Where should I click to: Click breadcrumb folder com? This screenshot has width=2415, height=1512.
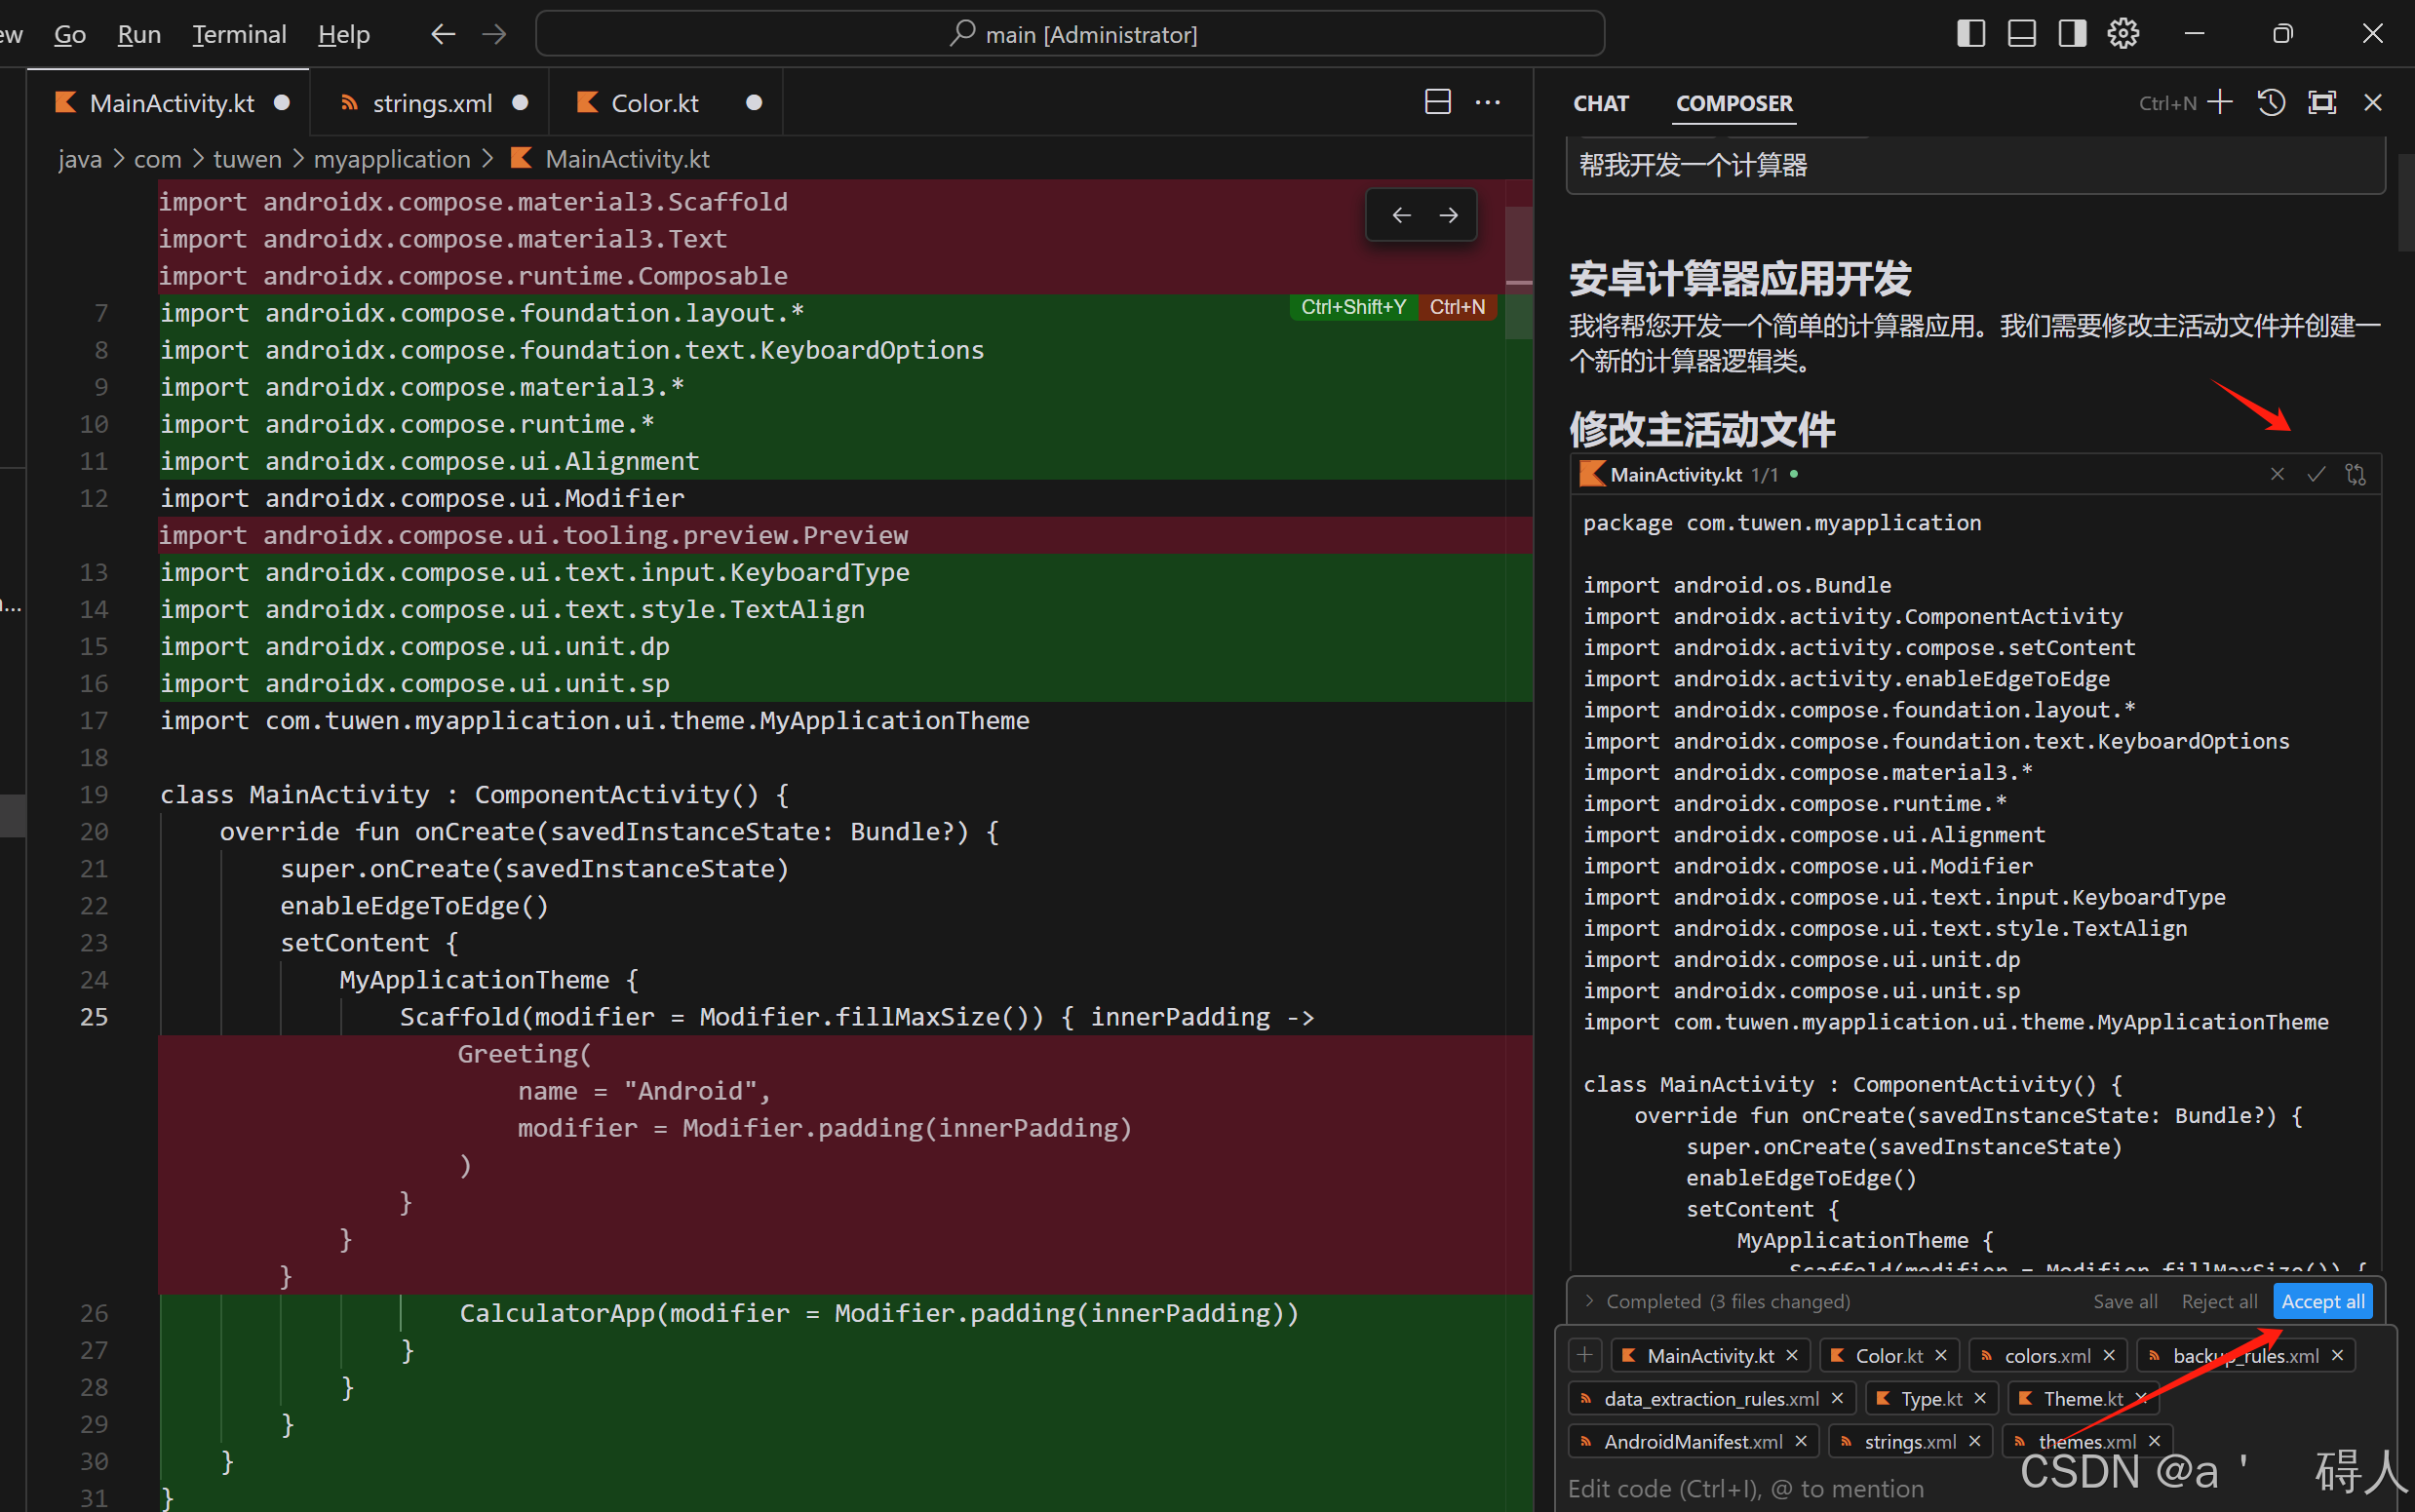[157, 159]
